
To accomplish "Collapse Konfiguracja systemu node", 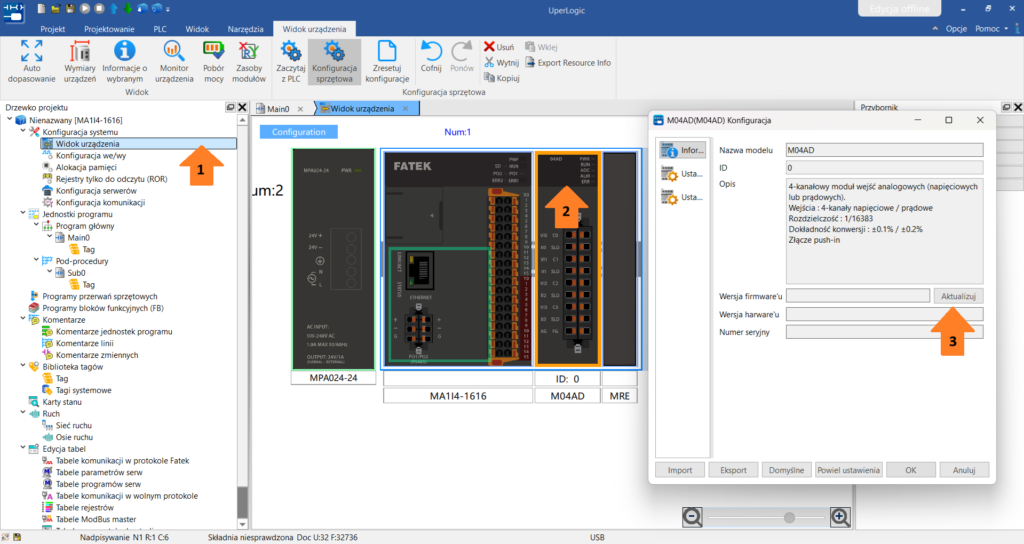I will point(23,132).
